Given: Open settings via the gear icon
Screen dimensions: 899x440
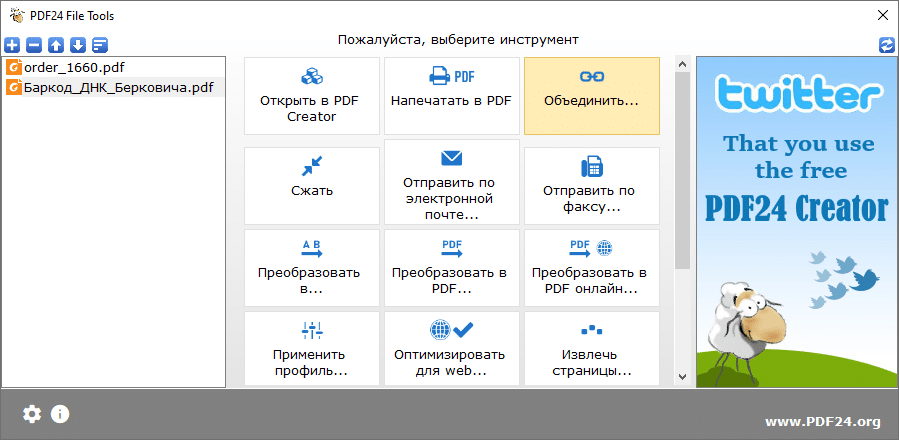Looking at the screenshot, I should pyautogui.click(x=33, y=414).
